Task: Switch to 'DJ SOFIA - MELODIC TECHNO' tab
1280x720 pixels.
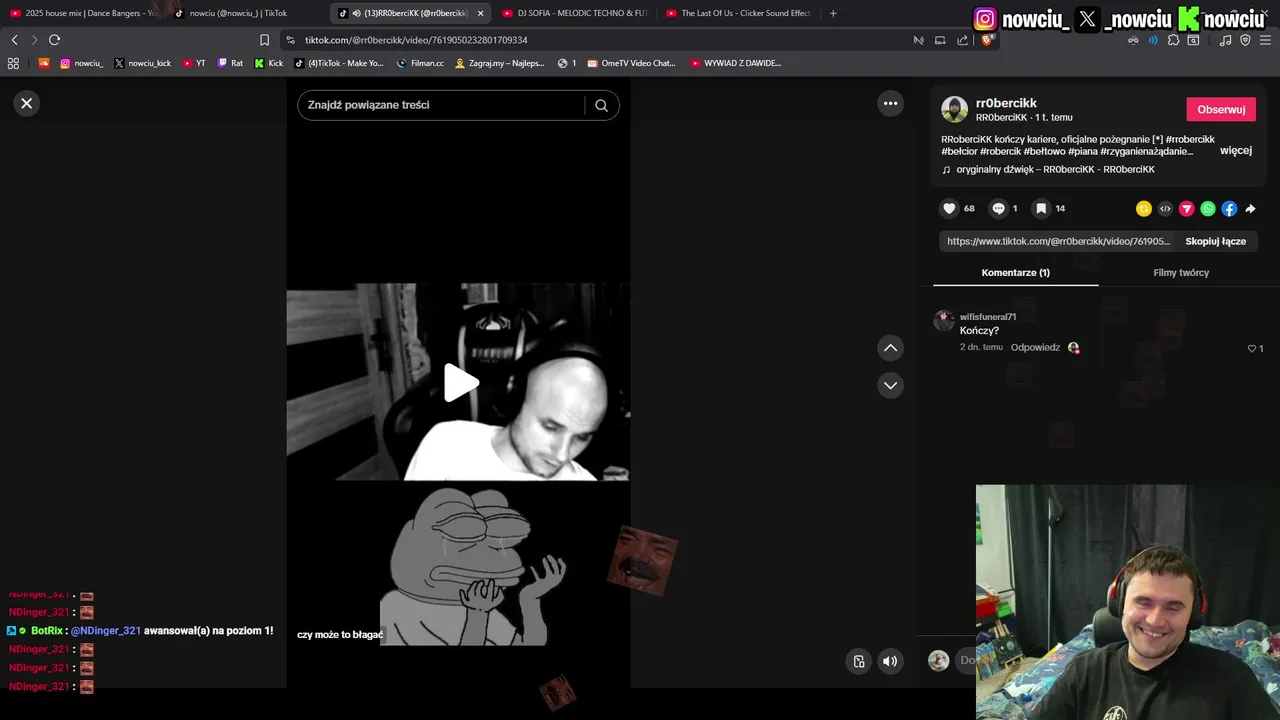Action: pyautogui.click(x=575, y=13)
